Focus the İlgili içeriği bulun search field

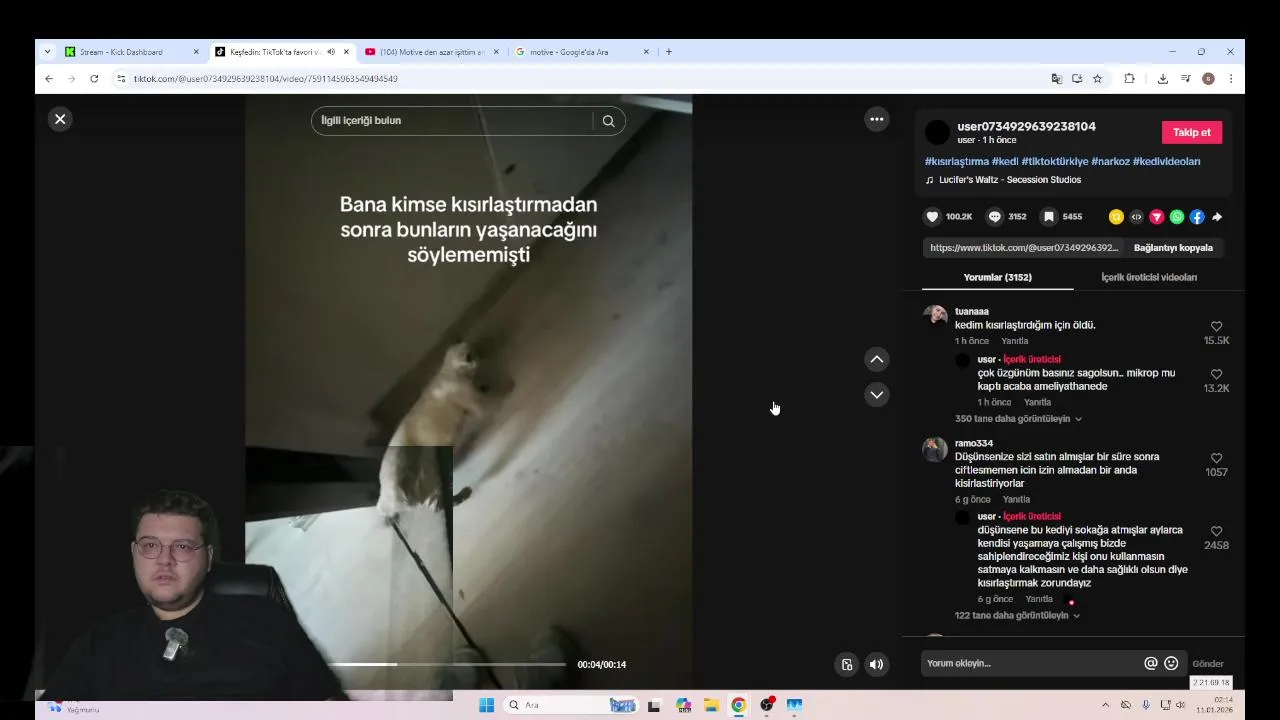pos(452,121)
